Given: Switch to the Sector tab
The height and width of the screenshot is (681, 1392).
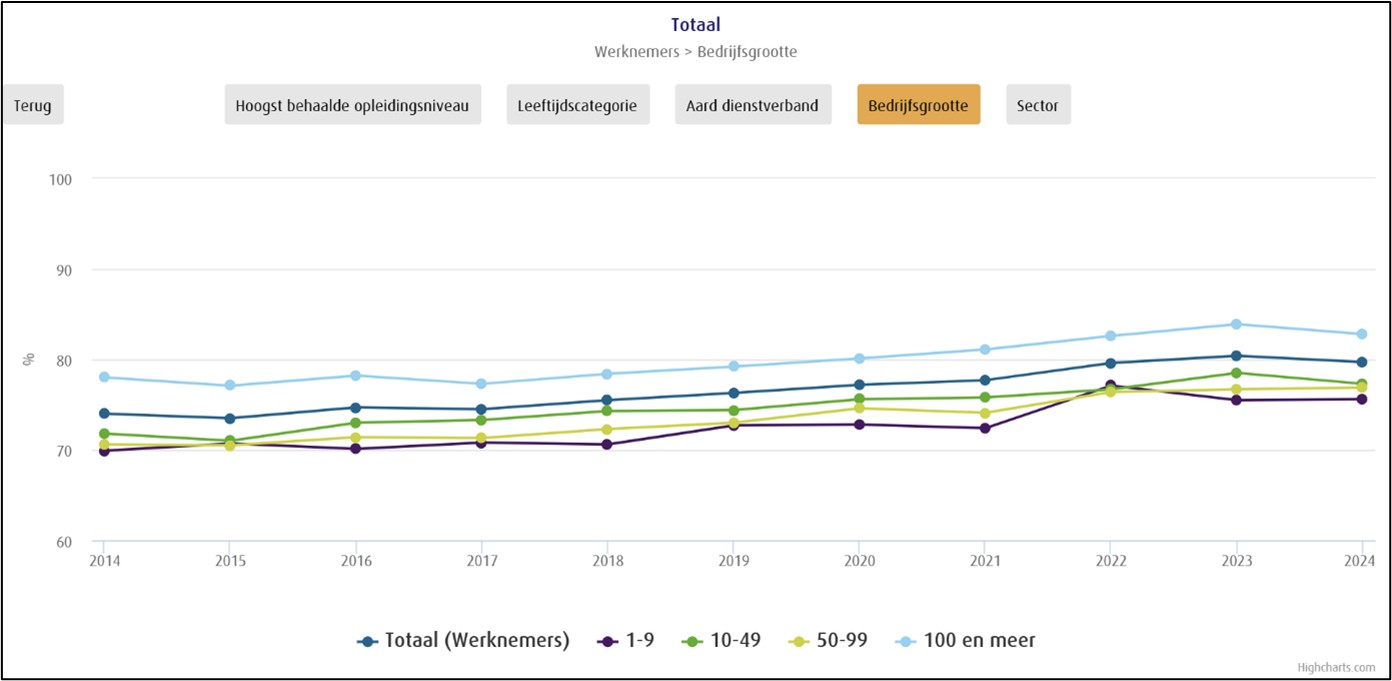Looking at the screenshot, I should click(1037, 105).
